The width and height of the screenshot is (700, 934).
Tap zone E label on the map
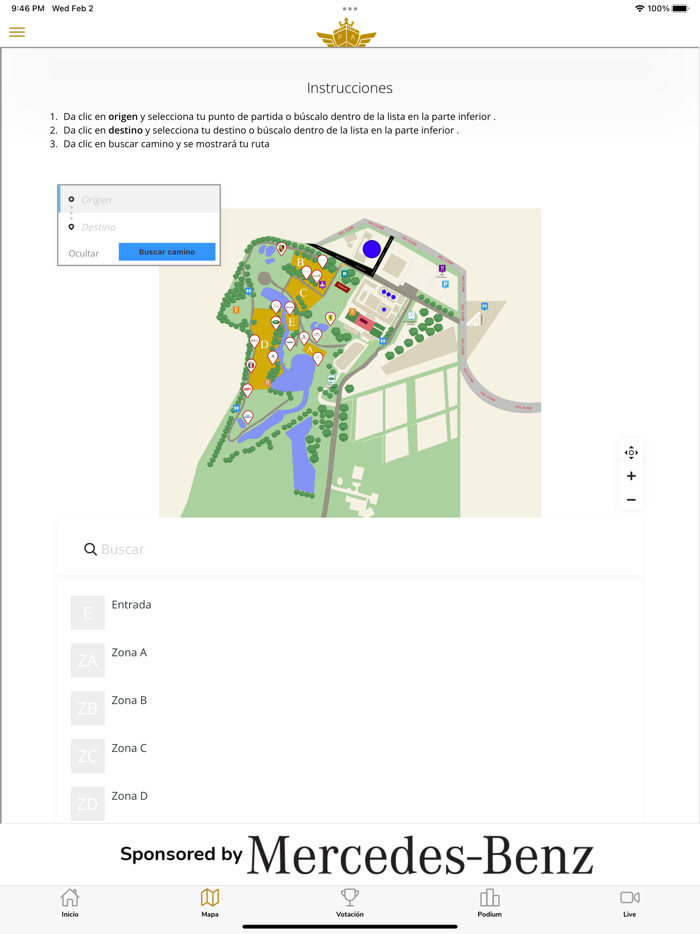pos(292,322)
